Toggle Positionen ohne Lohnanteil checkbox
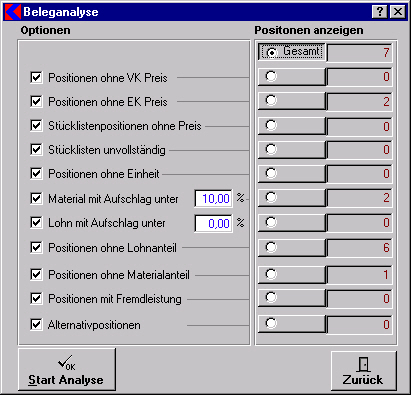The height and width of the screenshot is (395, 411). click(x=36, y=247)
